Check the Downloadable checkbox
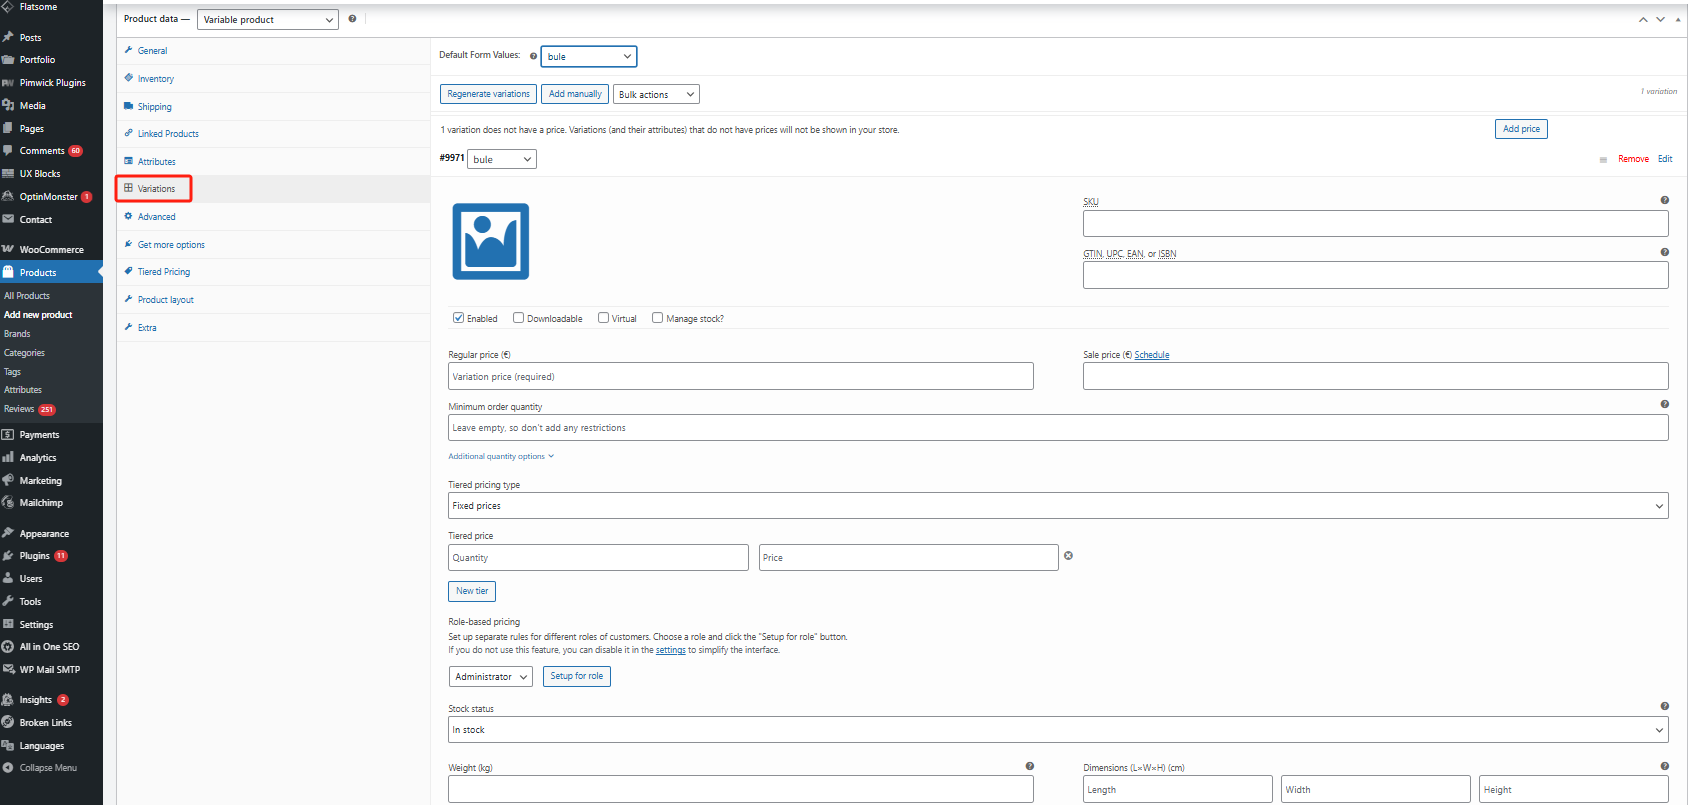 click(x=518, y=318)
